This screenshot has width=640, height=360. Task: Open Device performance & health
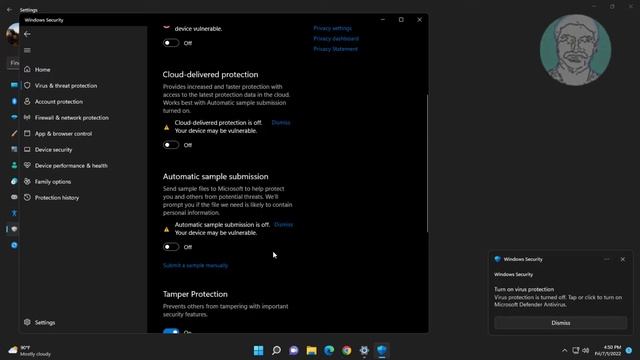click(x=71, y=166)
